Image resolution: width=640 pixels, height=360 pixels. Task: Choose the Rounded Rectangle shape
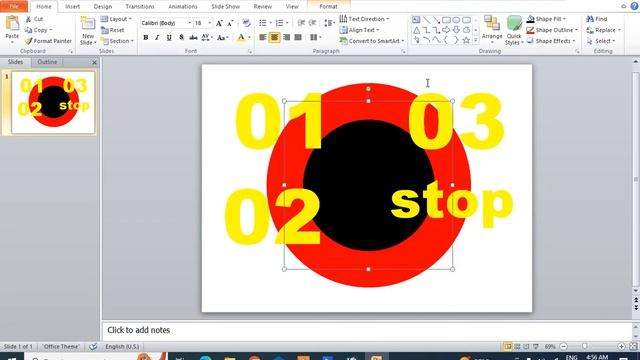coord(466,20)
